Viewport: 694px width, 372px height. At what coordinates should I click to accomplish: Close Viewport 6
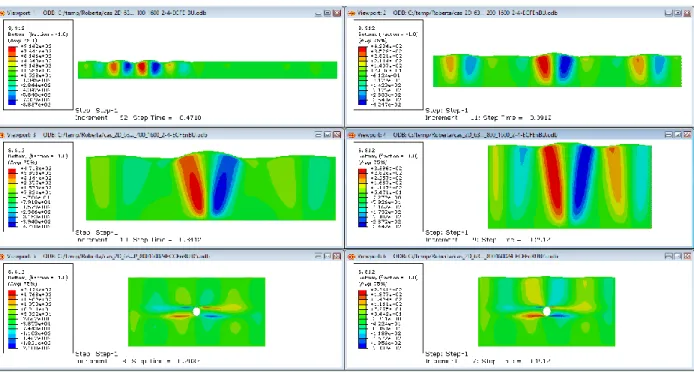click(687, 256)
